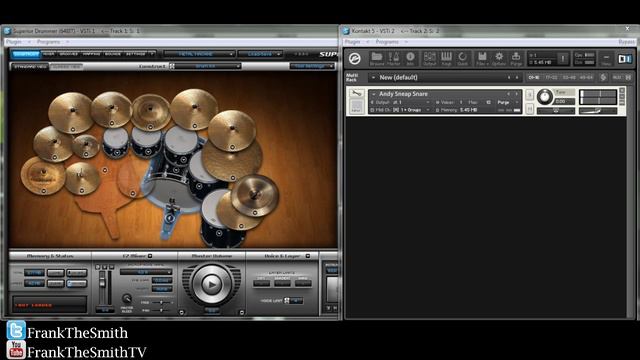
Task: Open the Info icon in Kontakt
Action: (410, 58)
